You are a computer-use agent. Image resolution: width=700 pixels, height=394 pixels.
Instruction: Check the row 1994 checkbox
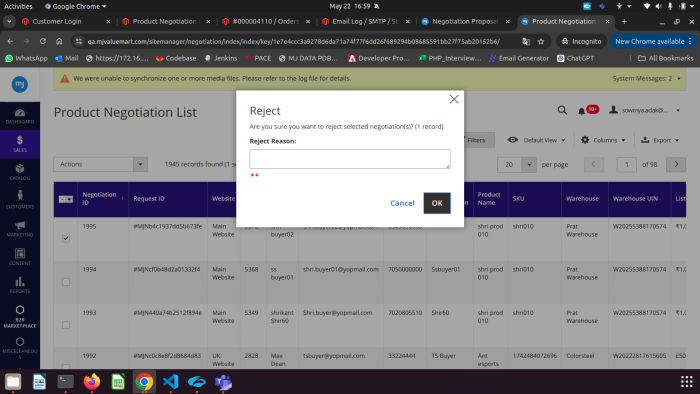[66, 282]
